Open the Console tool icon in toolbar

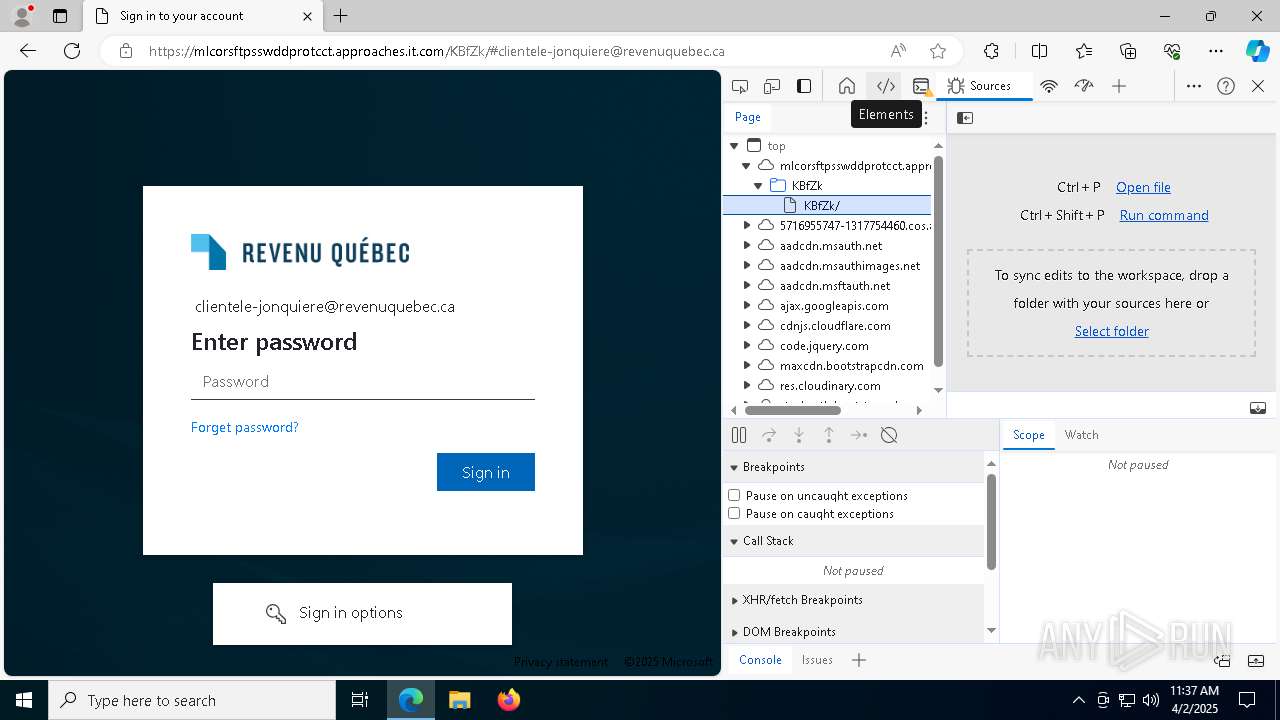coord(921,86)
